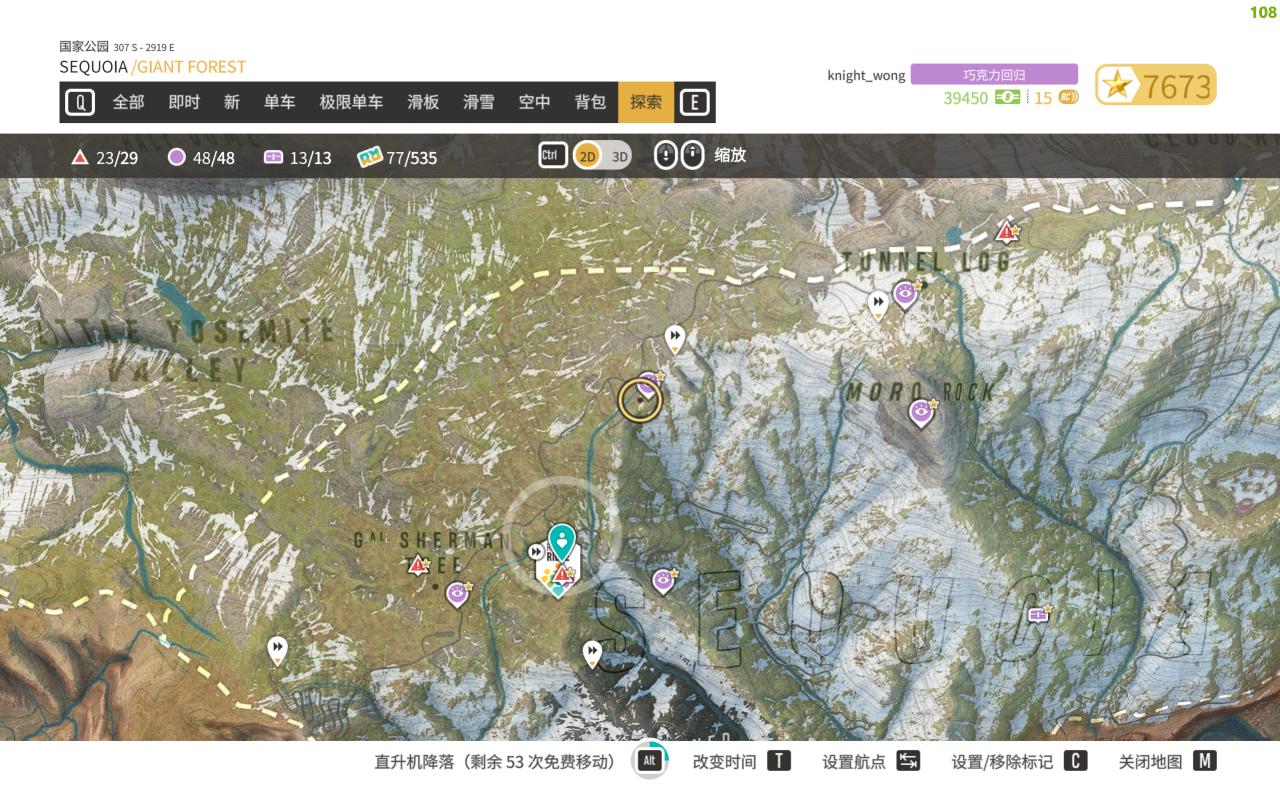Click the E next-tab key icon
The width and height of the screenshot is (1280, 800).
pos(694,102)
